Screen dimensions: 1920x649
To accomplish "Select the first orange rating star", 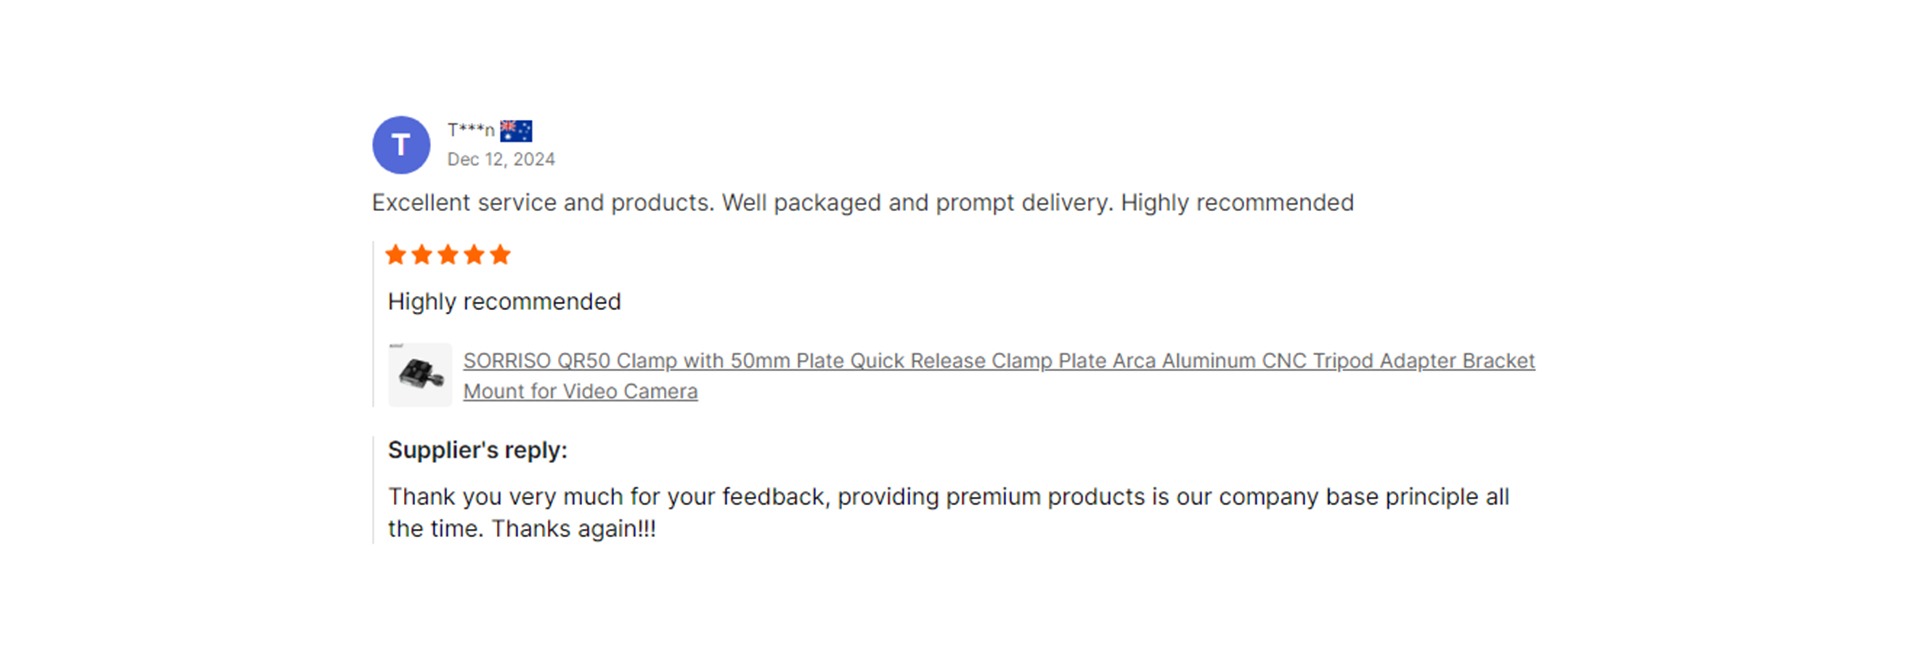I will pyautogui.click(x=396, y=255).
